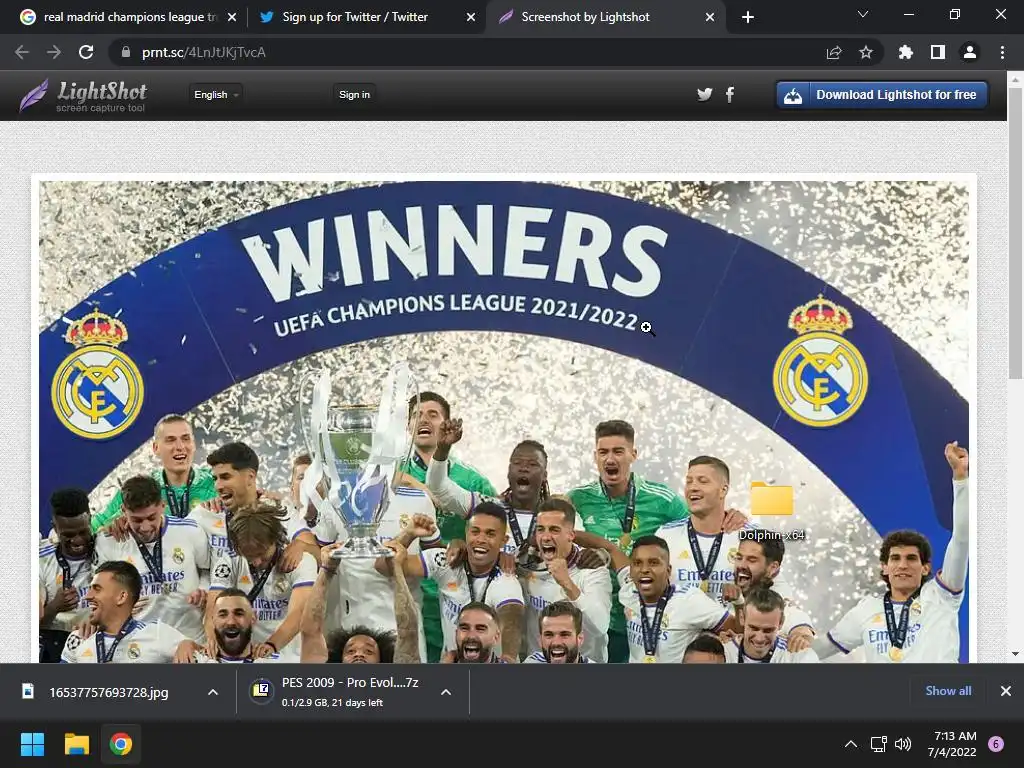Image resolution: width=1024 pixels, height=768 pixels.
Task: Click the 7z file icon in downloads bar
Action: pos(261,690)
